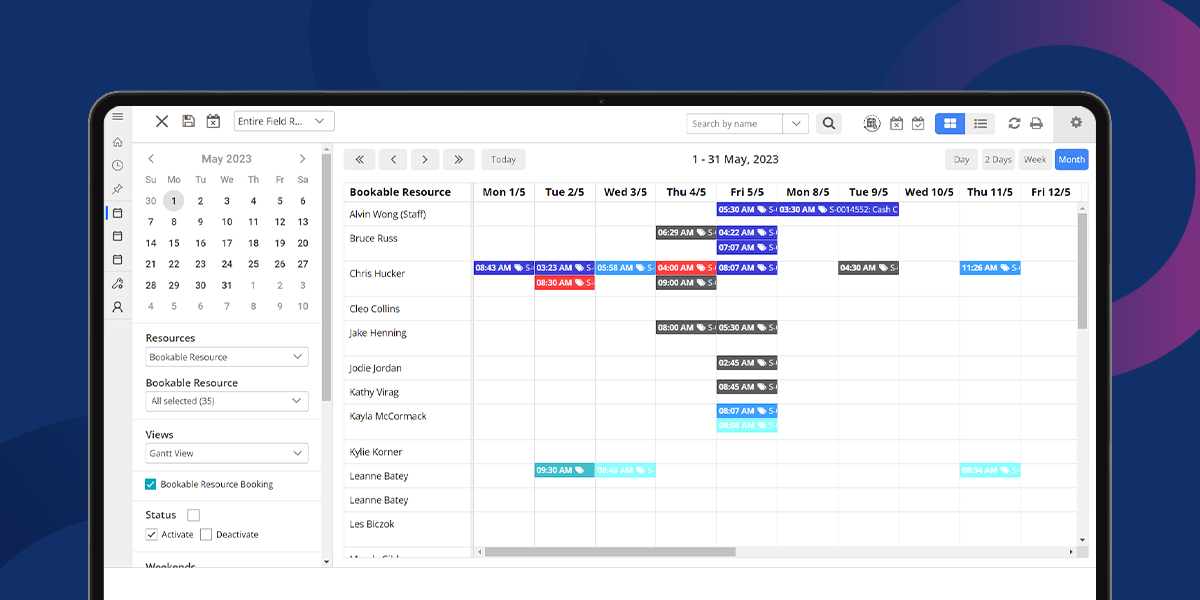This screenshot has width=1200, height=600.
Task: Go to previous period with single-left arrow button
Action: [x=393, y=159]
